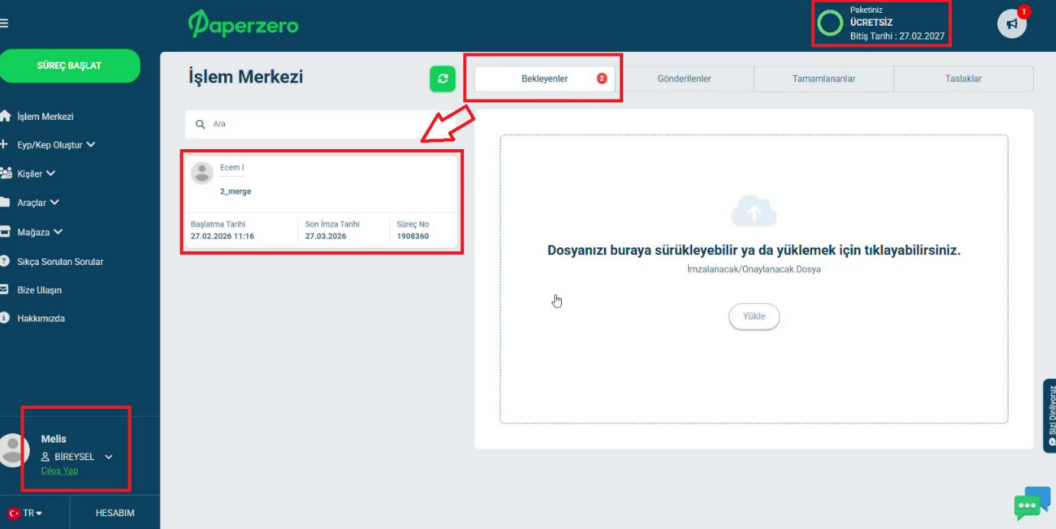This screenshot has width=1056, height=529.
Task: Click the ÜCRETSİZ package info
Action: click(871, 22)
